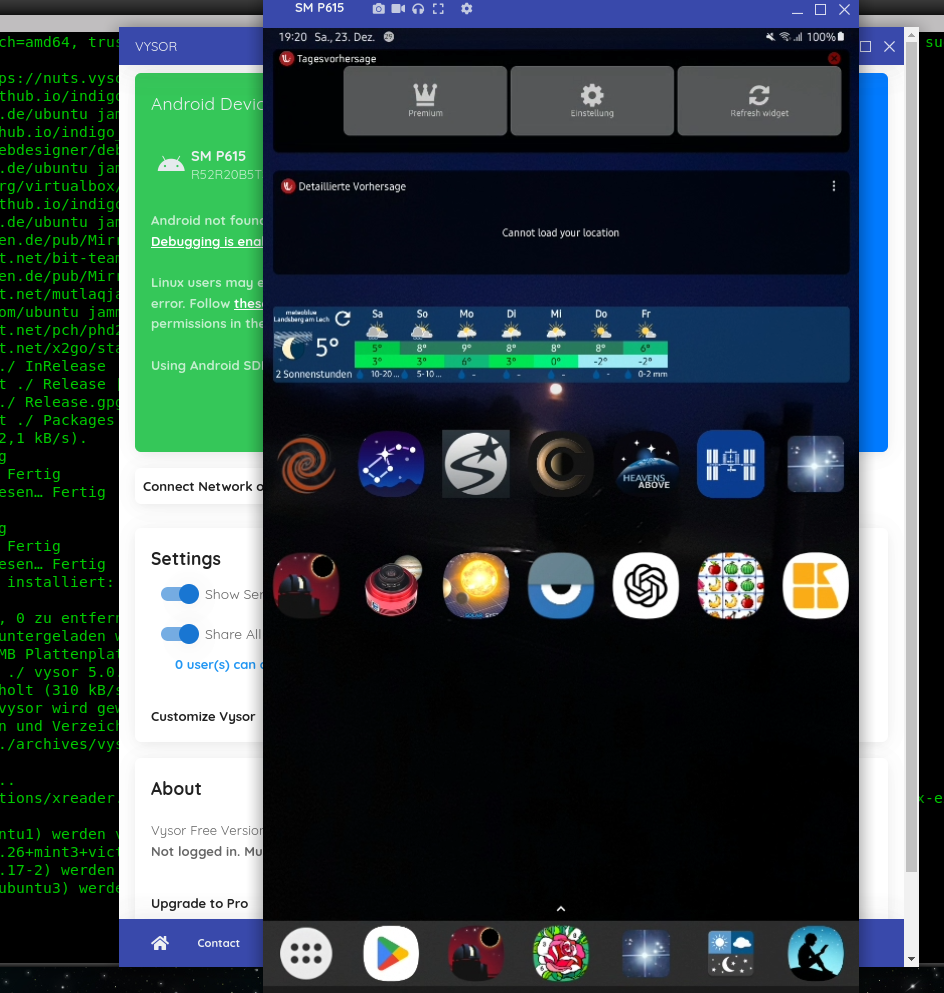Image resolution: width=944 pixels, height=993 pixels.
Task: Open the bright star field app in the top row
Action: pyautogui.click(x=815, y=464)
